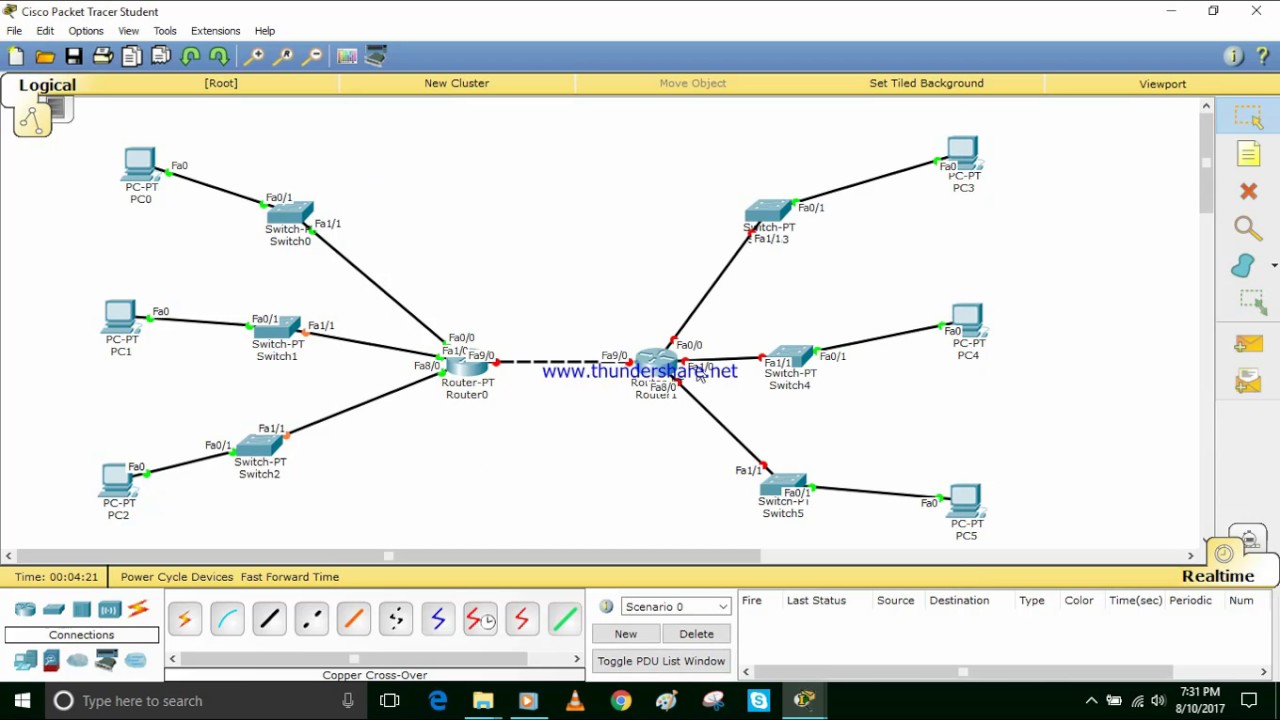Pick the Copper Straight-Through cable
1280x720 pixels.
(x=269, y=620)
